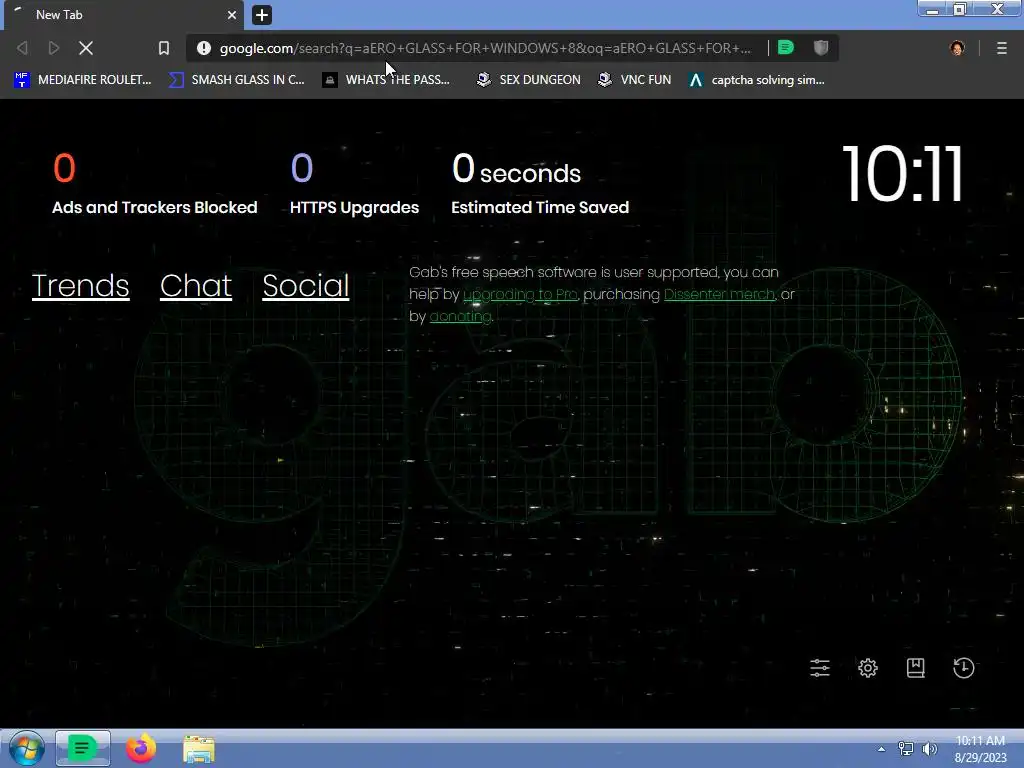Stop loading the page with the X button
The height and width of the screenshot is (768, 1024).
pos(86,48)
